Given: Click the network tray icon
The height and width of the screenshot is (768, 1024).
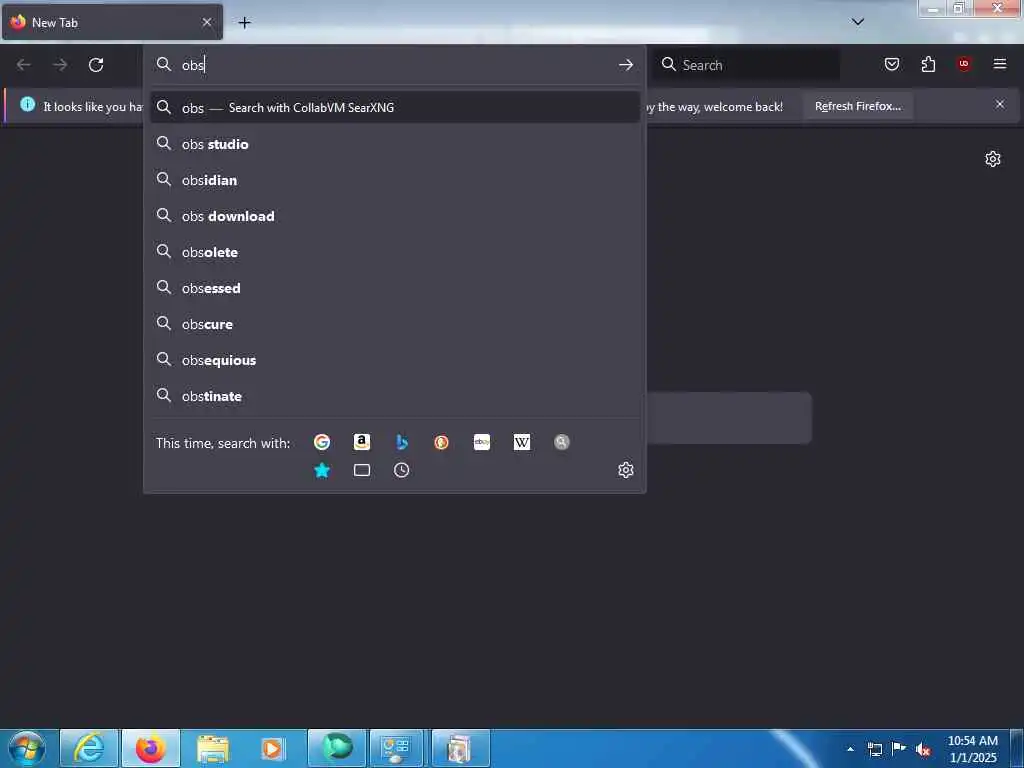Looking at the screenshot, I should coord(874,749).
